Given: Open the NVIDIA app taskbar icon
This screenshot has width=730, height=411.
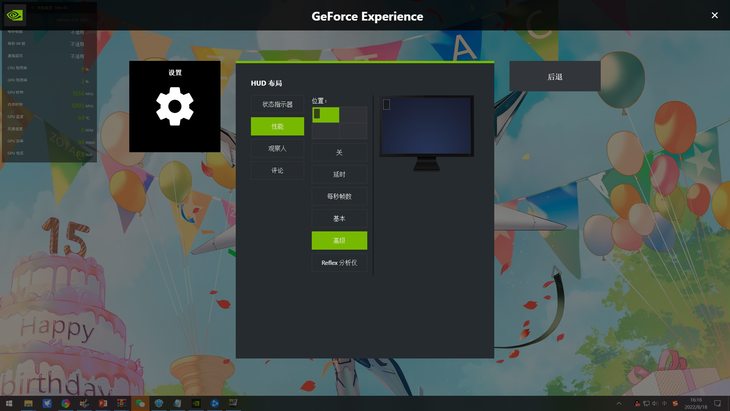Looking at the screenshot, I should tap(196, 403).
